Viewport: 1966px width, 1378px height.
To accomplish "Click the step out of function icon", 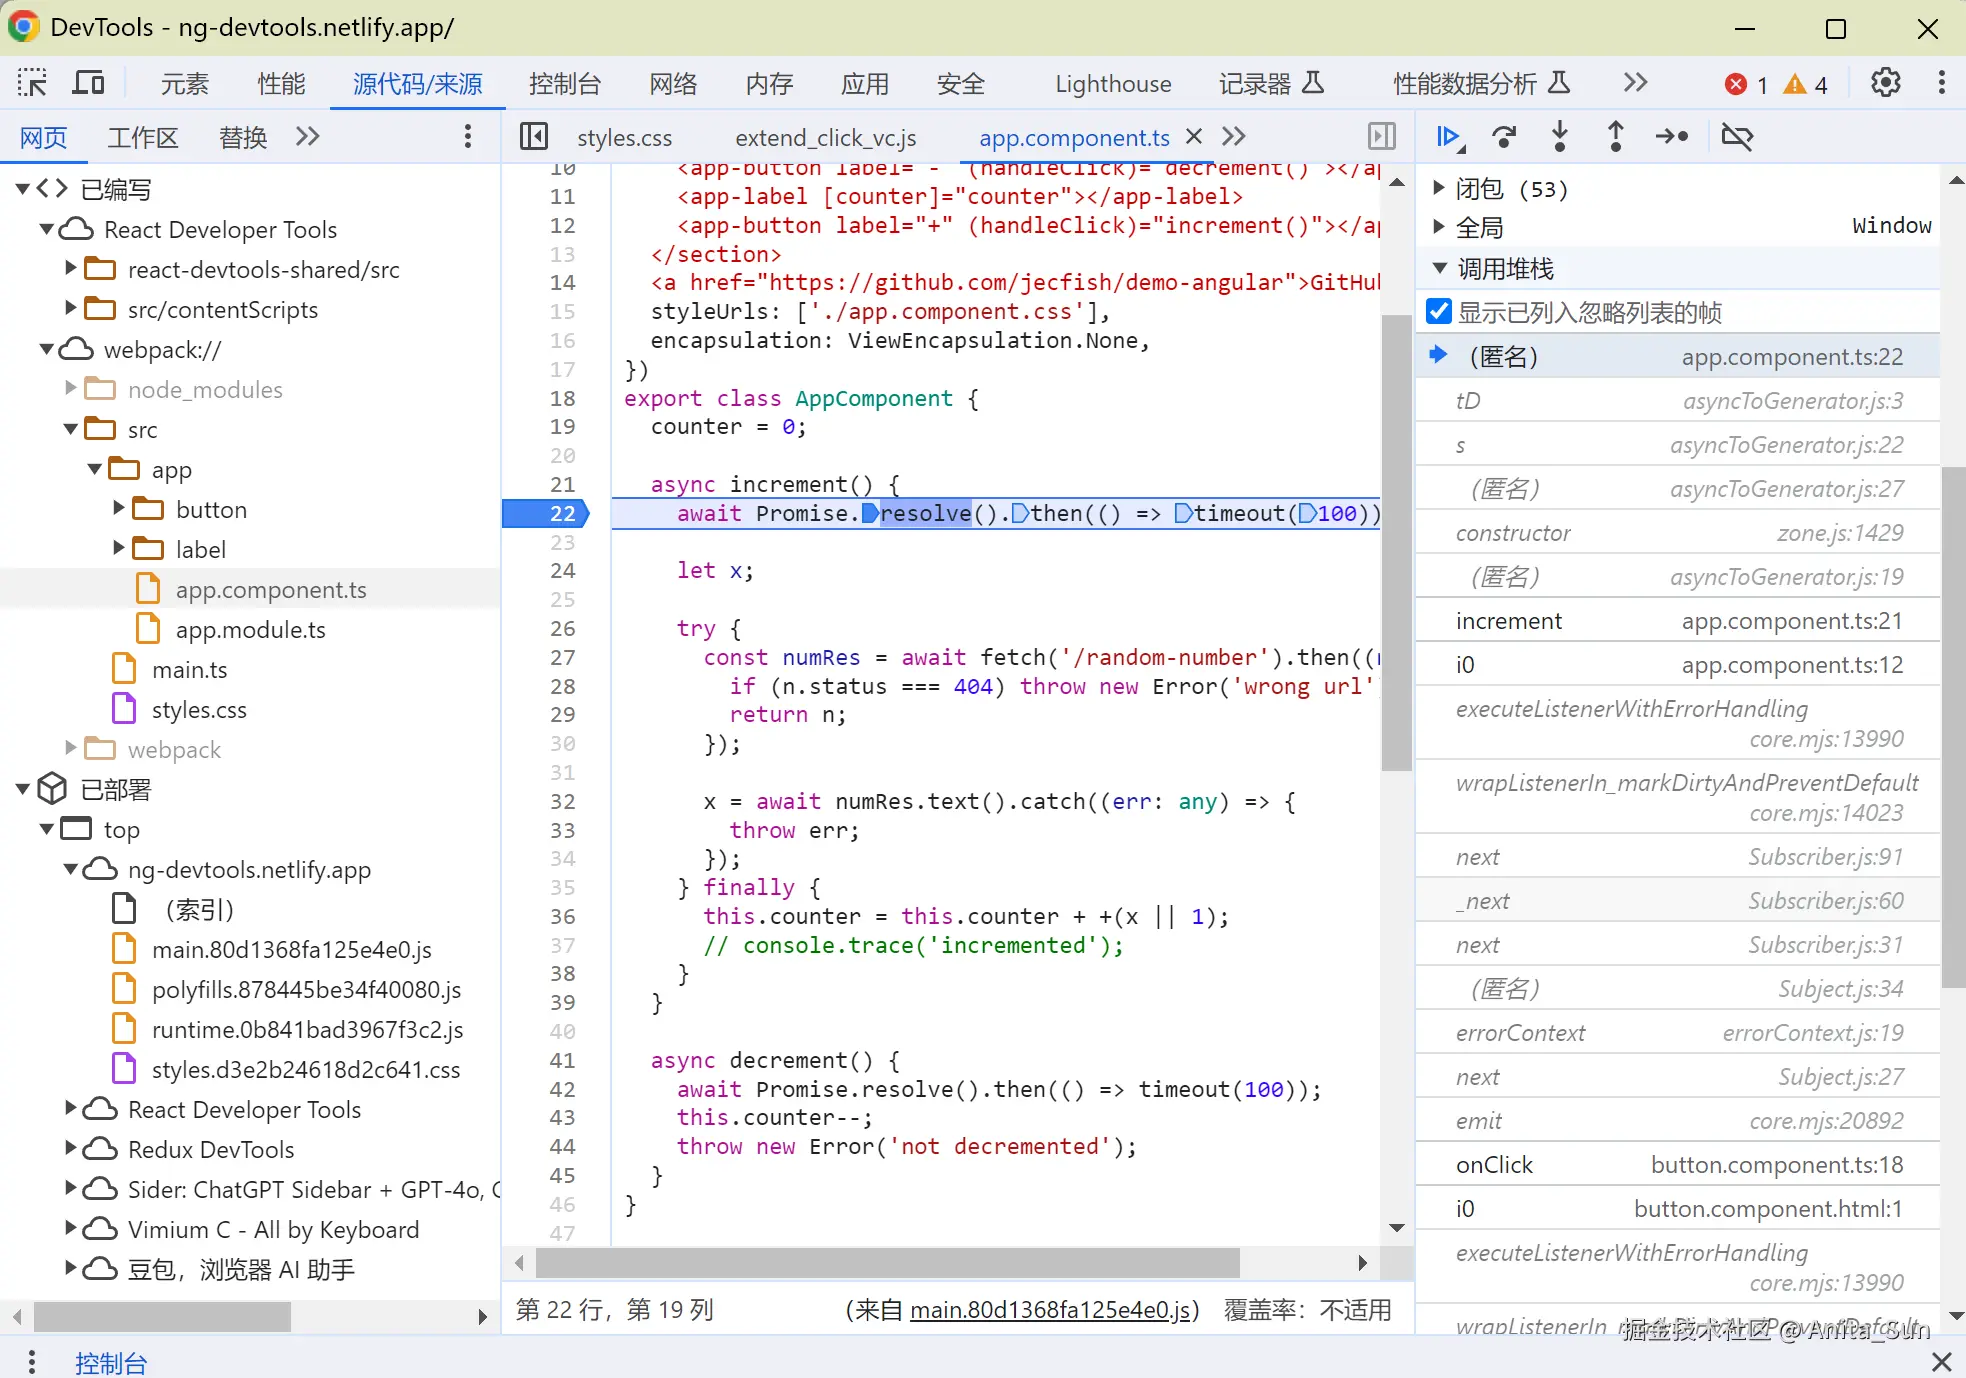I will point(1615,137).
